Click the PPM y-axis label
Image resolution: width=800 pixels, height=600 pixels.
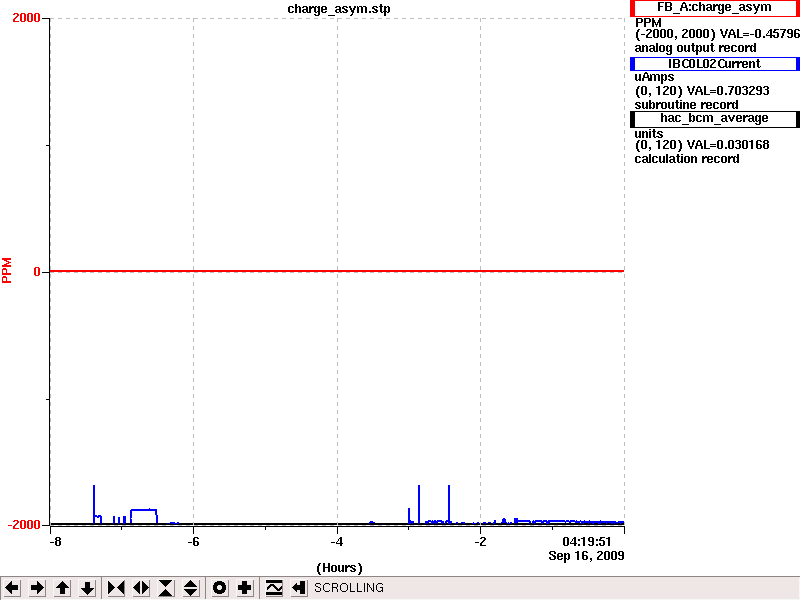point(7,270)
